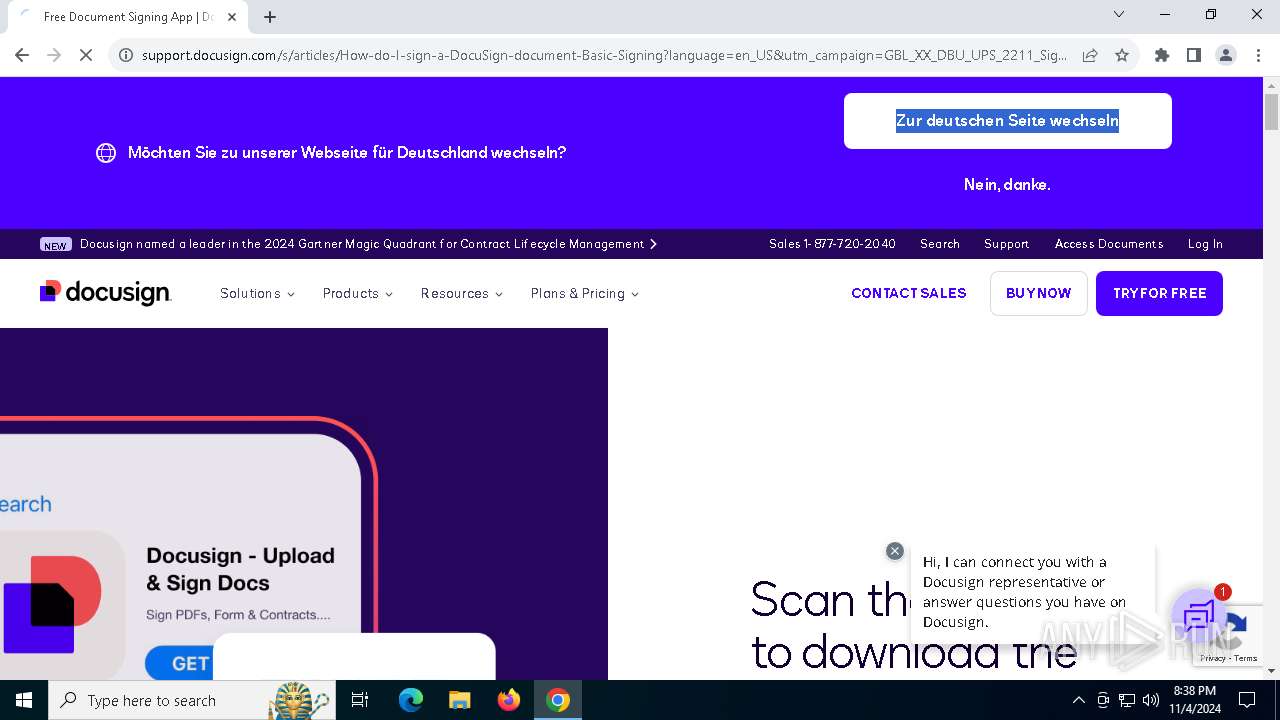
Task: Share this page icon in address bar
Action: point(1090,55)
